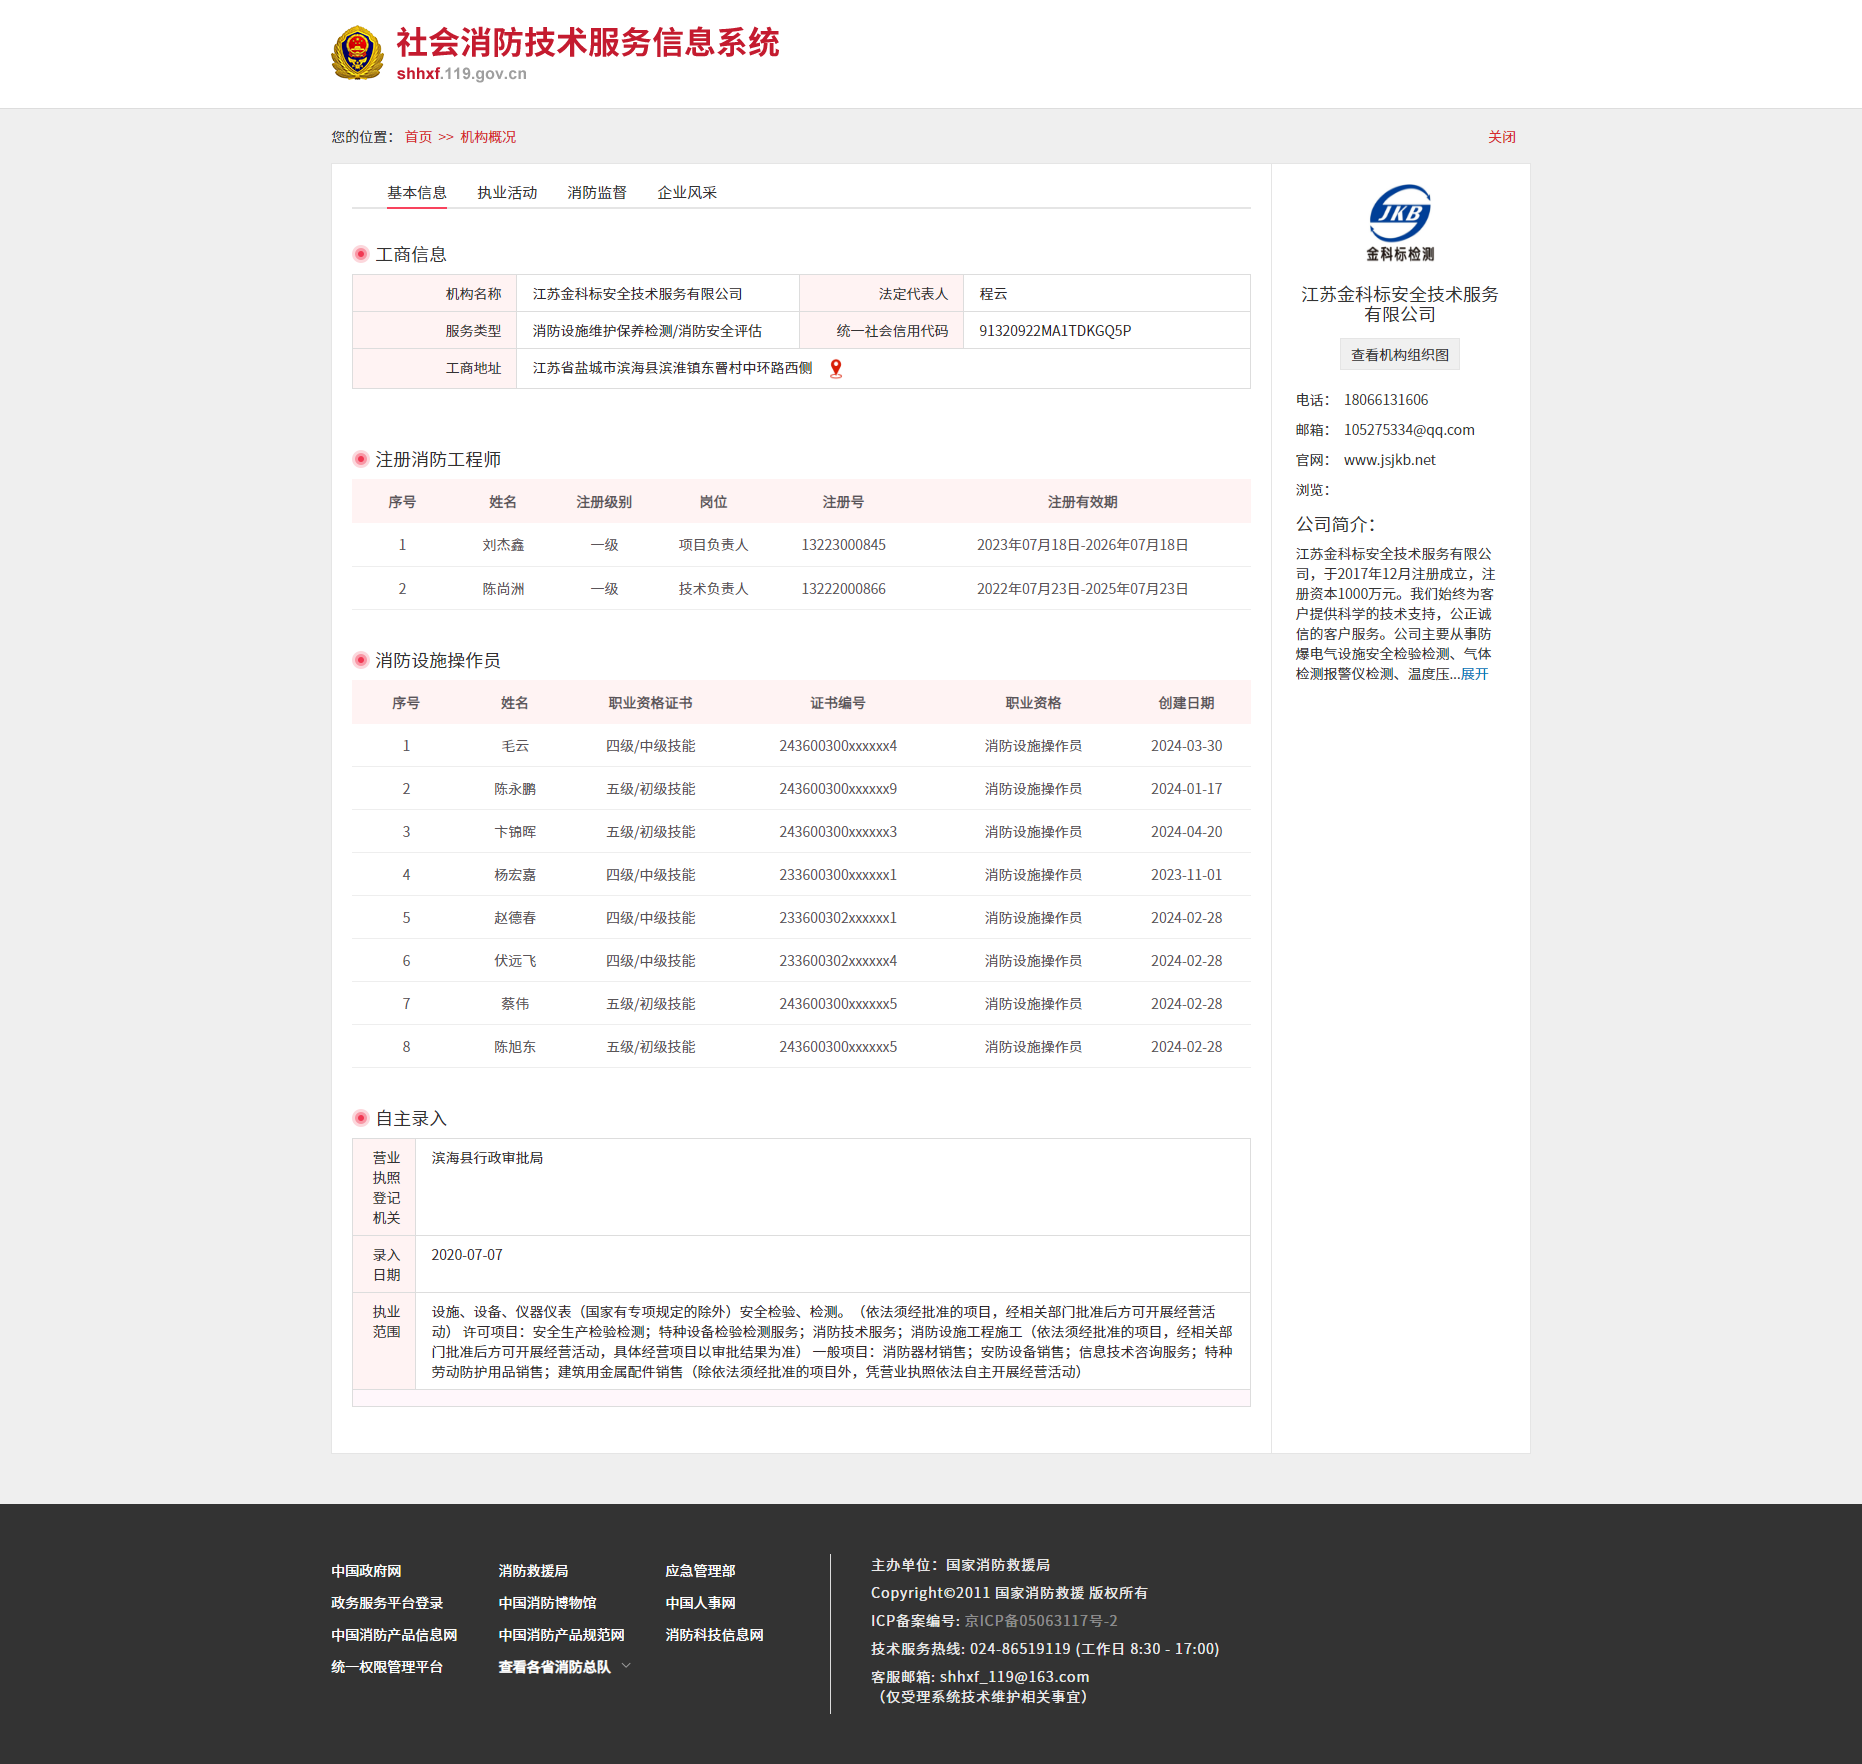Expand company intro with 展开 link

click(1474, 674)
